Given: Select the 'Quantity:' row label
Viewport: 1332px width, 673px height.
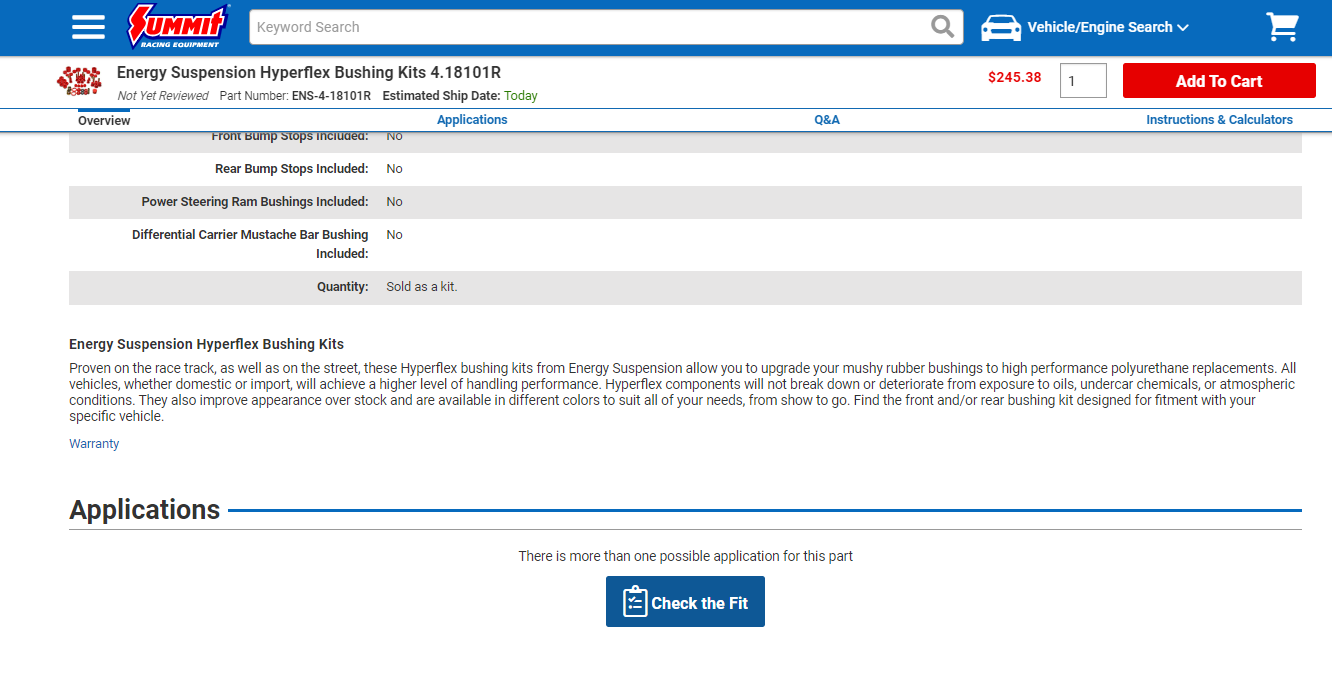Looking at the screenshot, I should 343,287.
